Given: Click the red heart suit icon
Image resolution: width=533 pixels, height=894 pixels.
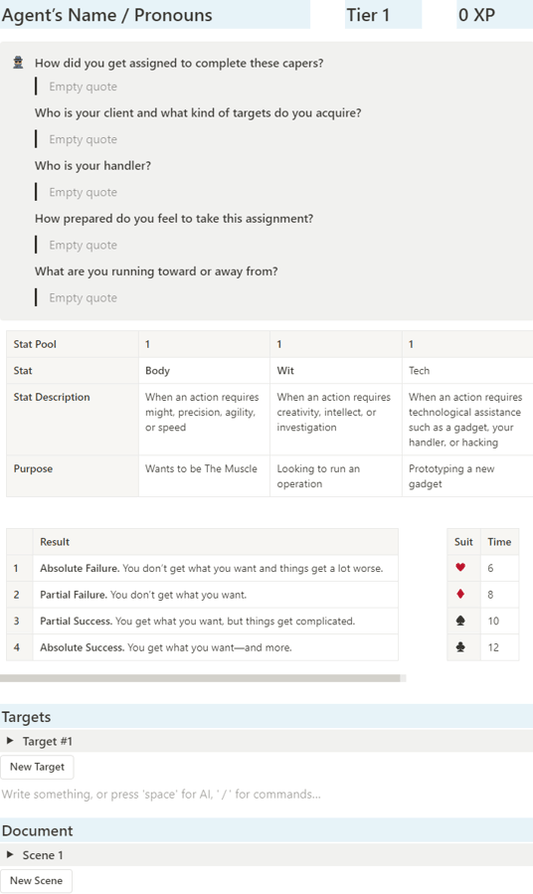Looking at the screenshot, I should (x=461, y=567).
